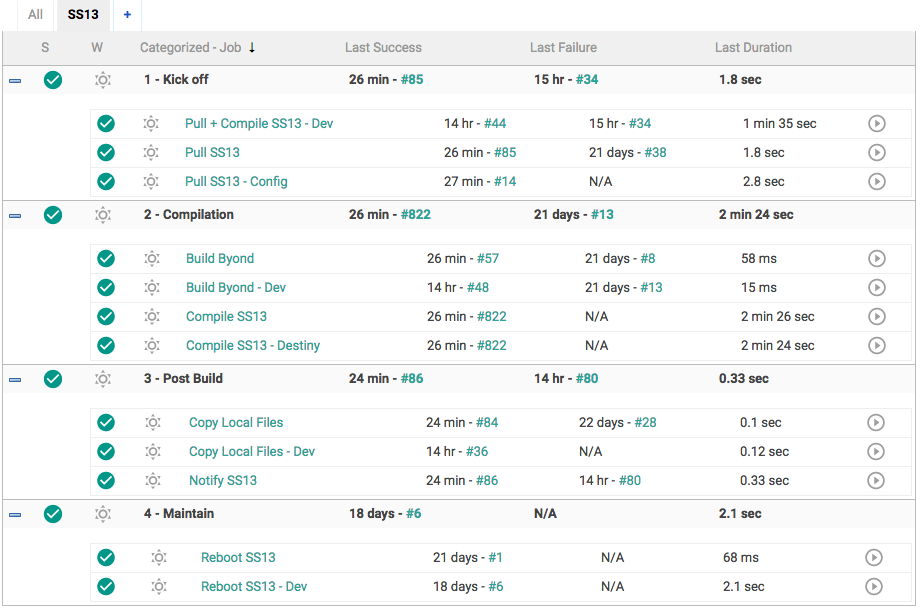
Task: Sort by Categorized - Job column header
Action: click(190, 48)
